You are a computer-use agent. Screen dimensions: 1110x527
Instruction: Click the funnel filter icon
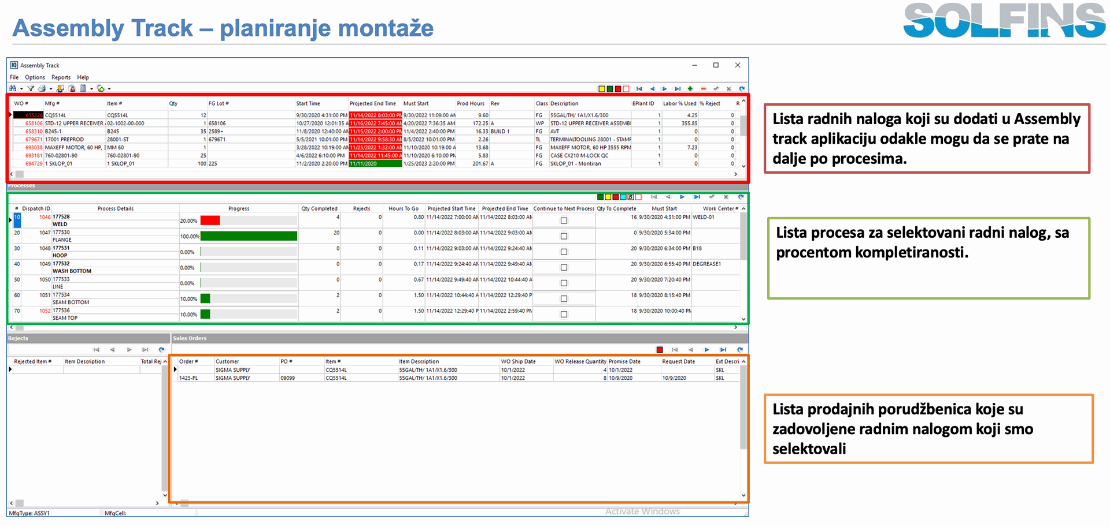(x=31, y=88)
